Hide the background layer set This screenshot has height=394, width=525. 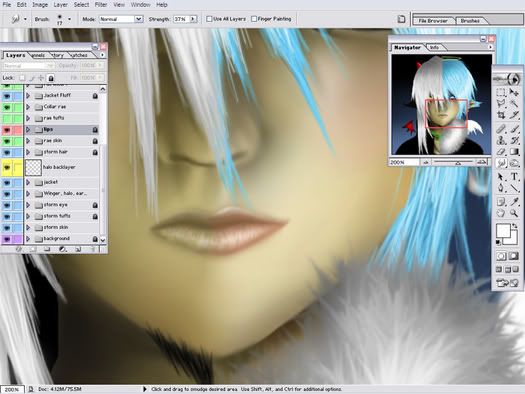coord(7,239)
